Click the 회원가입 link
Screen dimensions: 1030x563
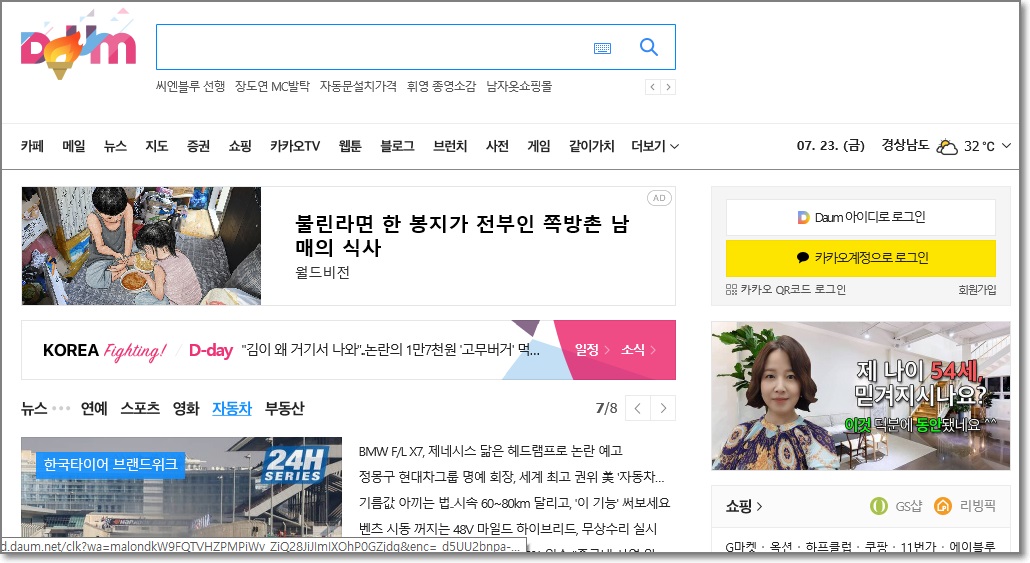(977, 290)
